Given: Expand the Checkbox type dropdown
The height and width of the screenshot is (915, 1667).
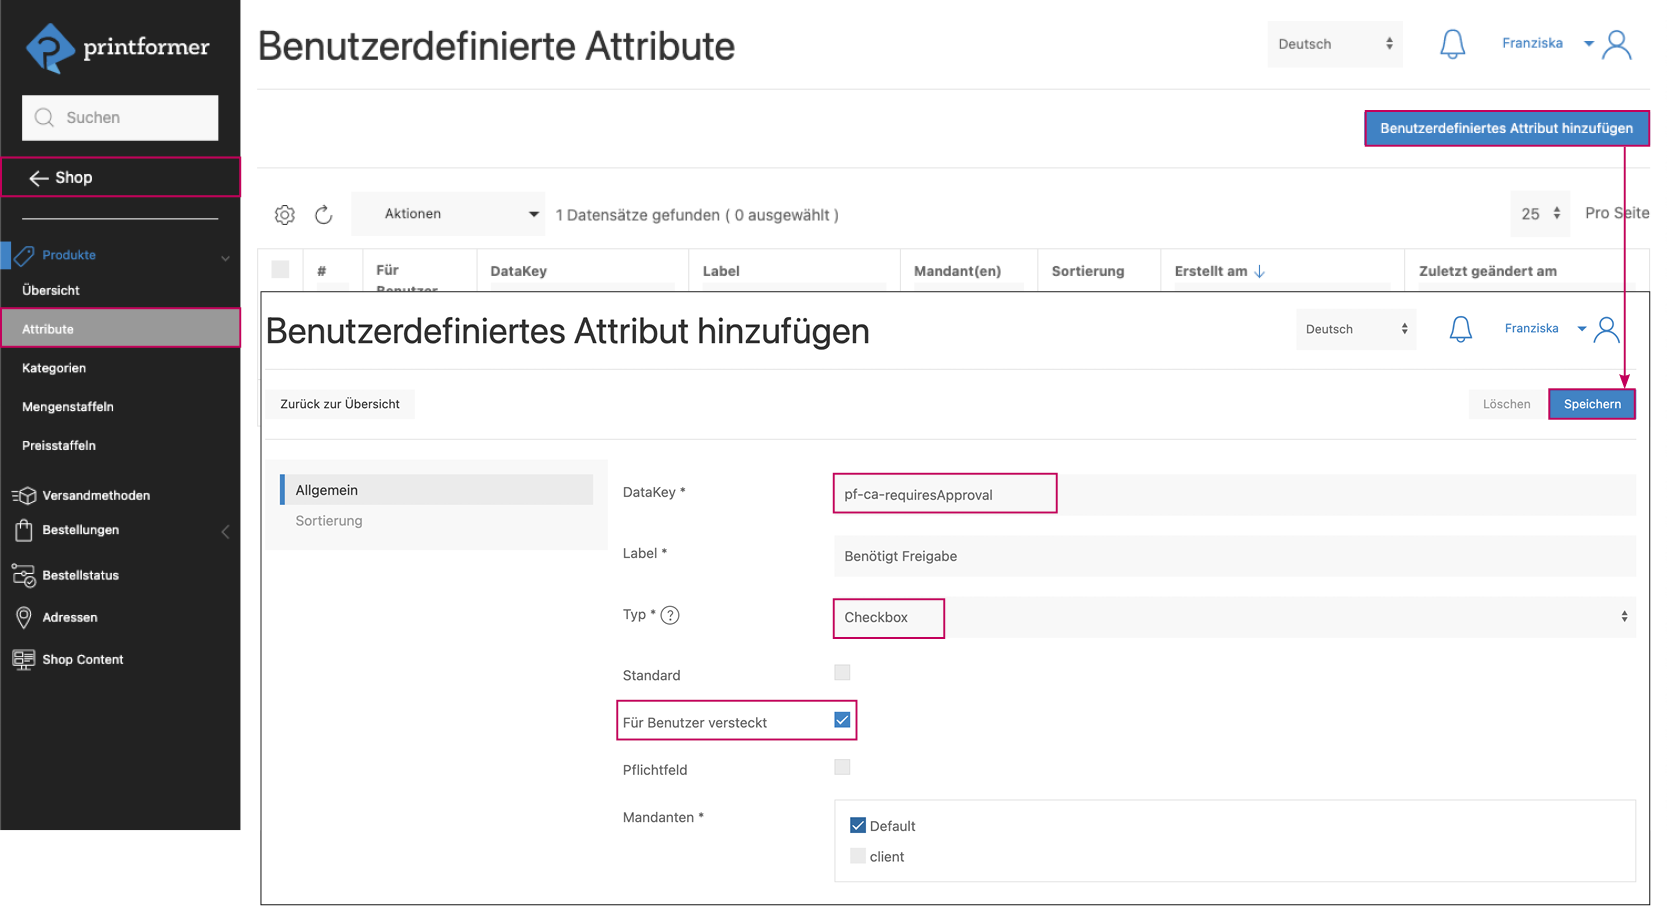Looking at the screenshot, I should pyautogui.click(x=1622, y=617).
